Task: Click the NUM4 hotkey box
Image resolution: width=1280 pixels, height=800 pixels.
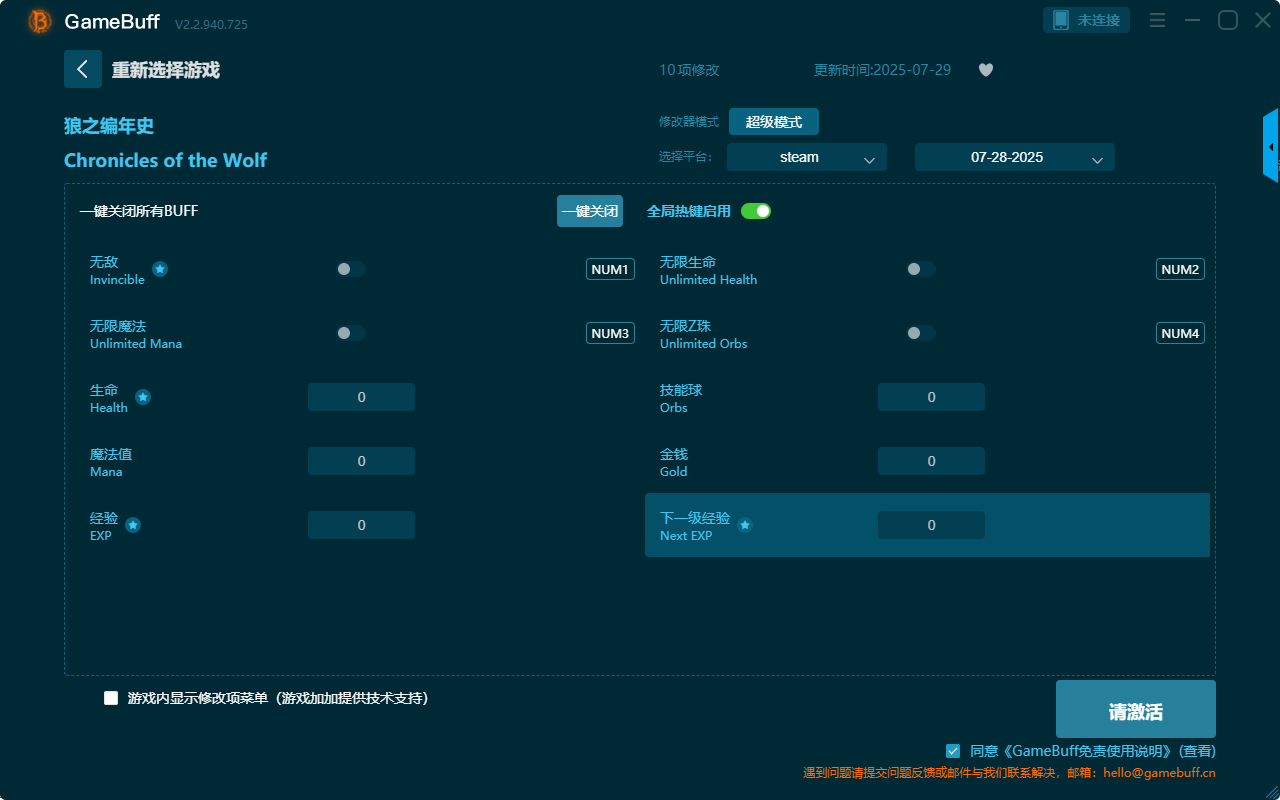Action: (x=1180, y=333)
